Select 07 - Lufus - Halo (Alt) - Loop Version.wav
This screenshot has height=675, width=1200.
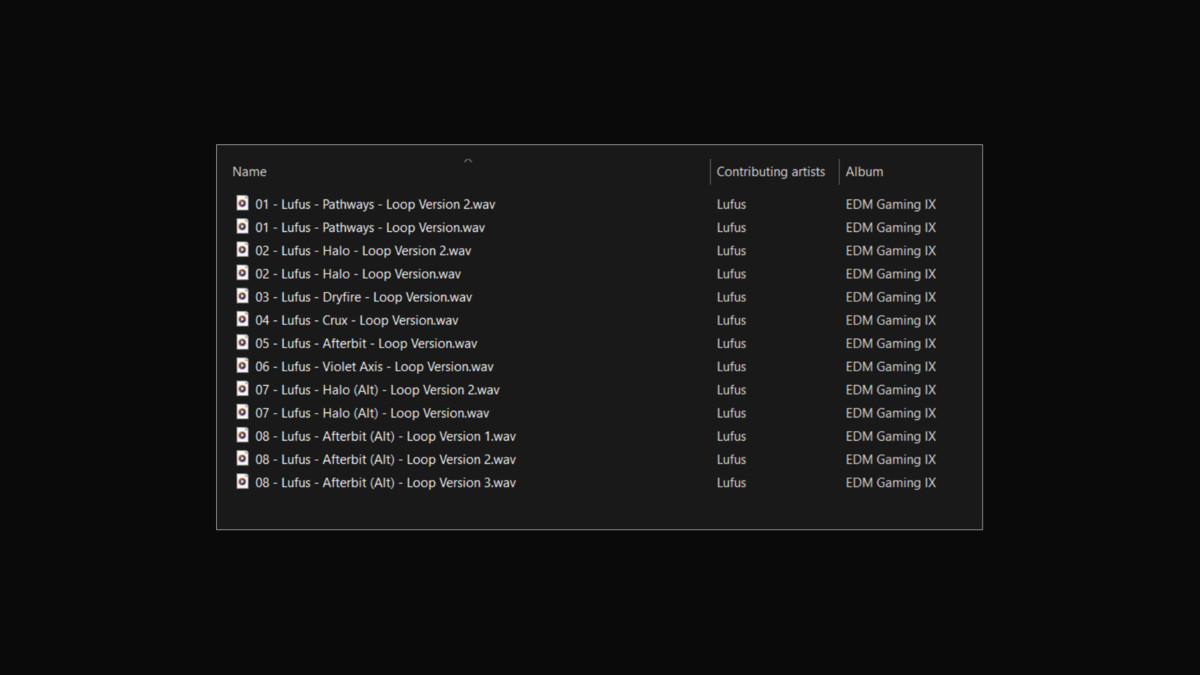[x=371, y=413]
